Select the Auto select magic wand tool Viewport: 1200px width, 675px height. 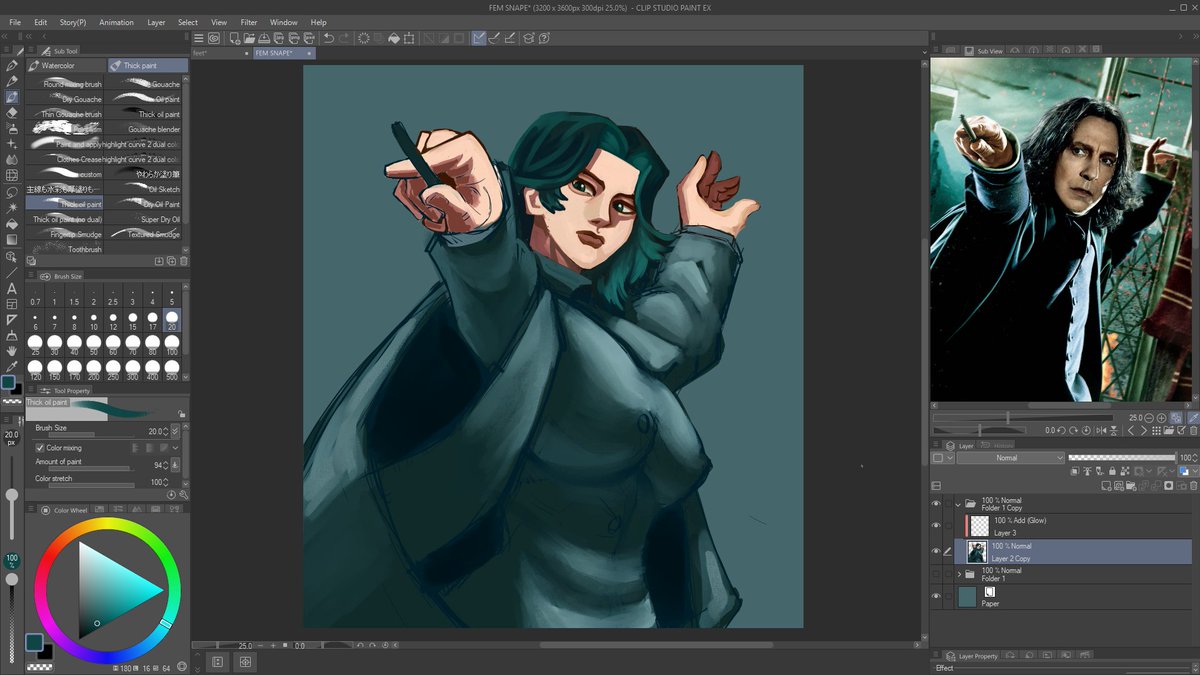[11, 208]
